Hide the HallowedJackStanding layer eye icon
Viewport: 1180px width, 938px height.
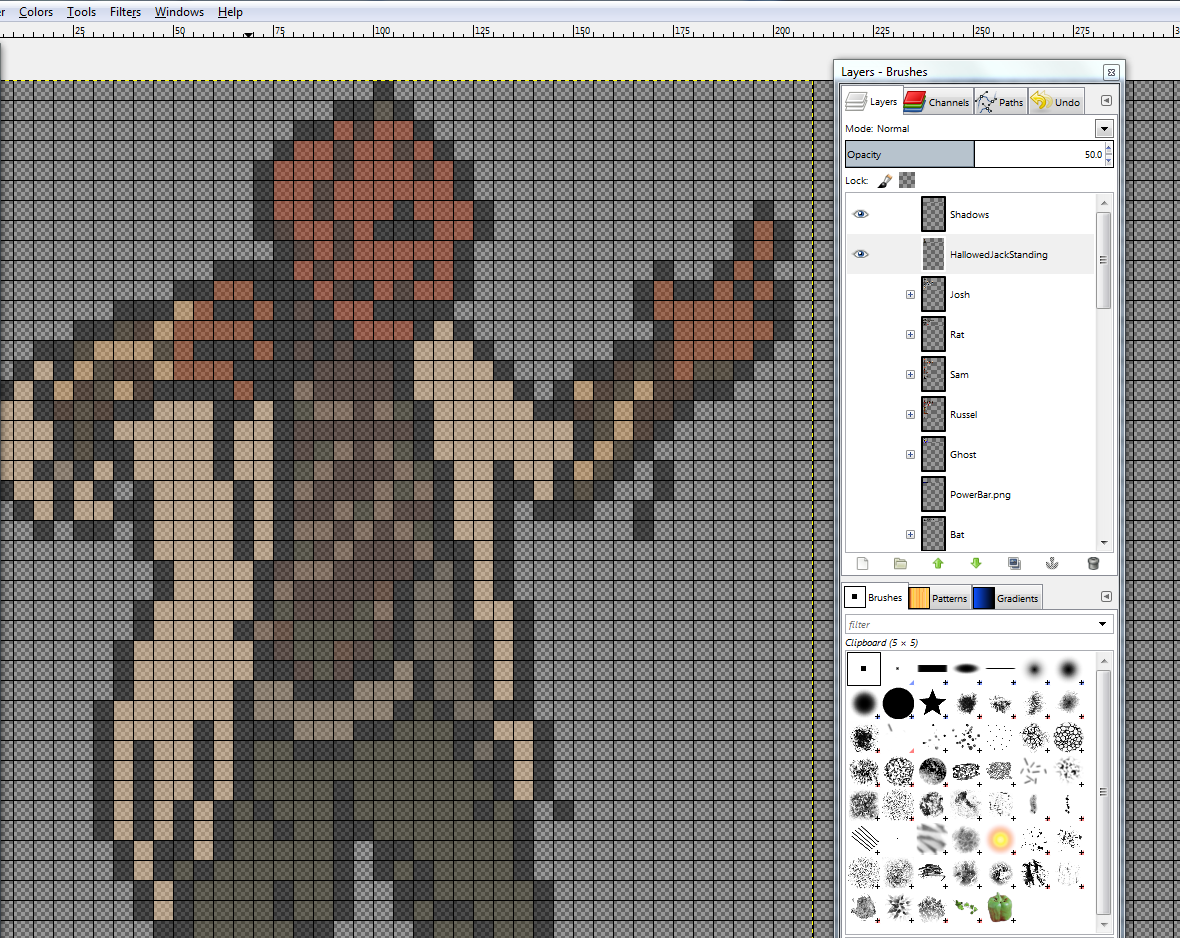pos(860,254)
